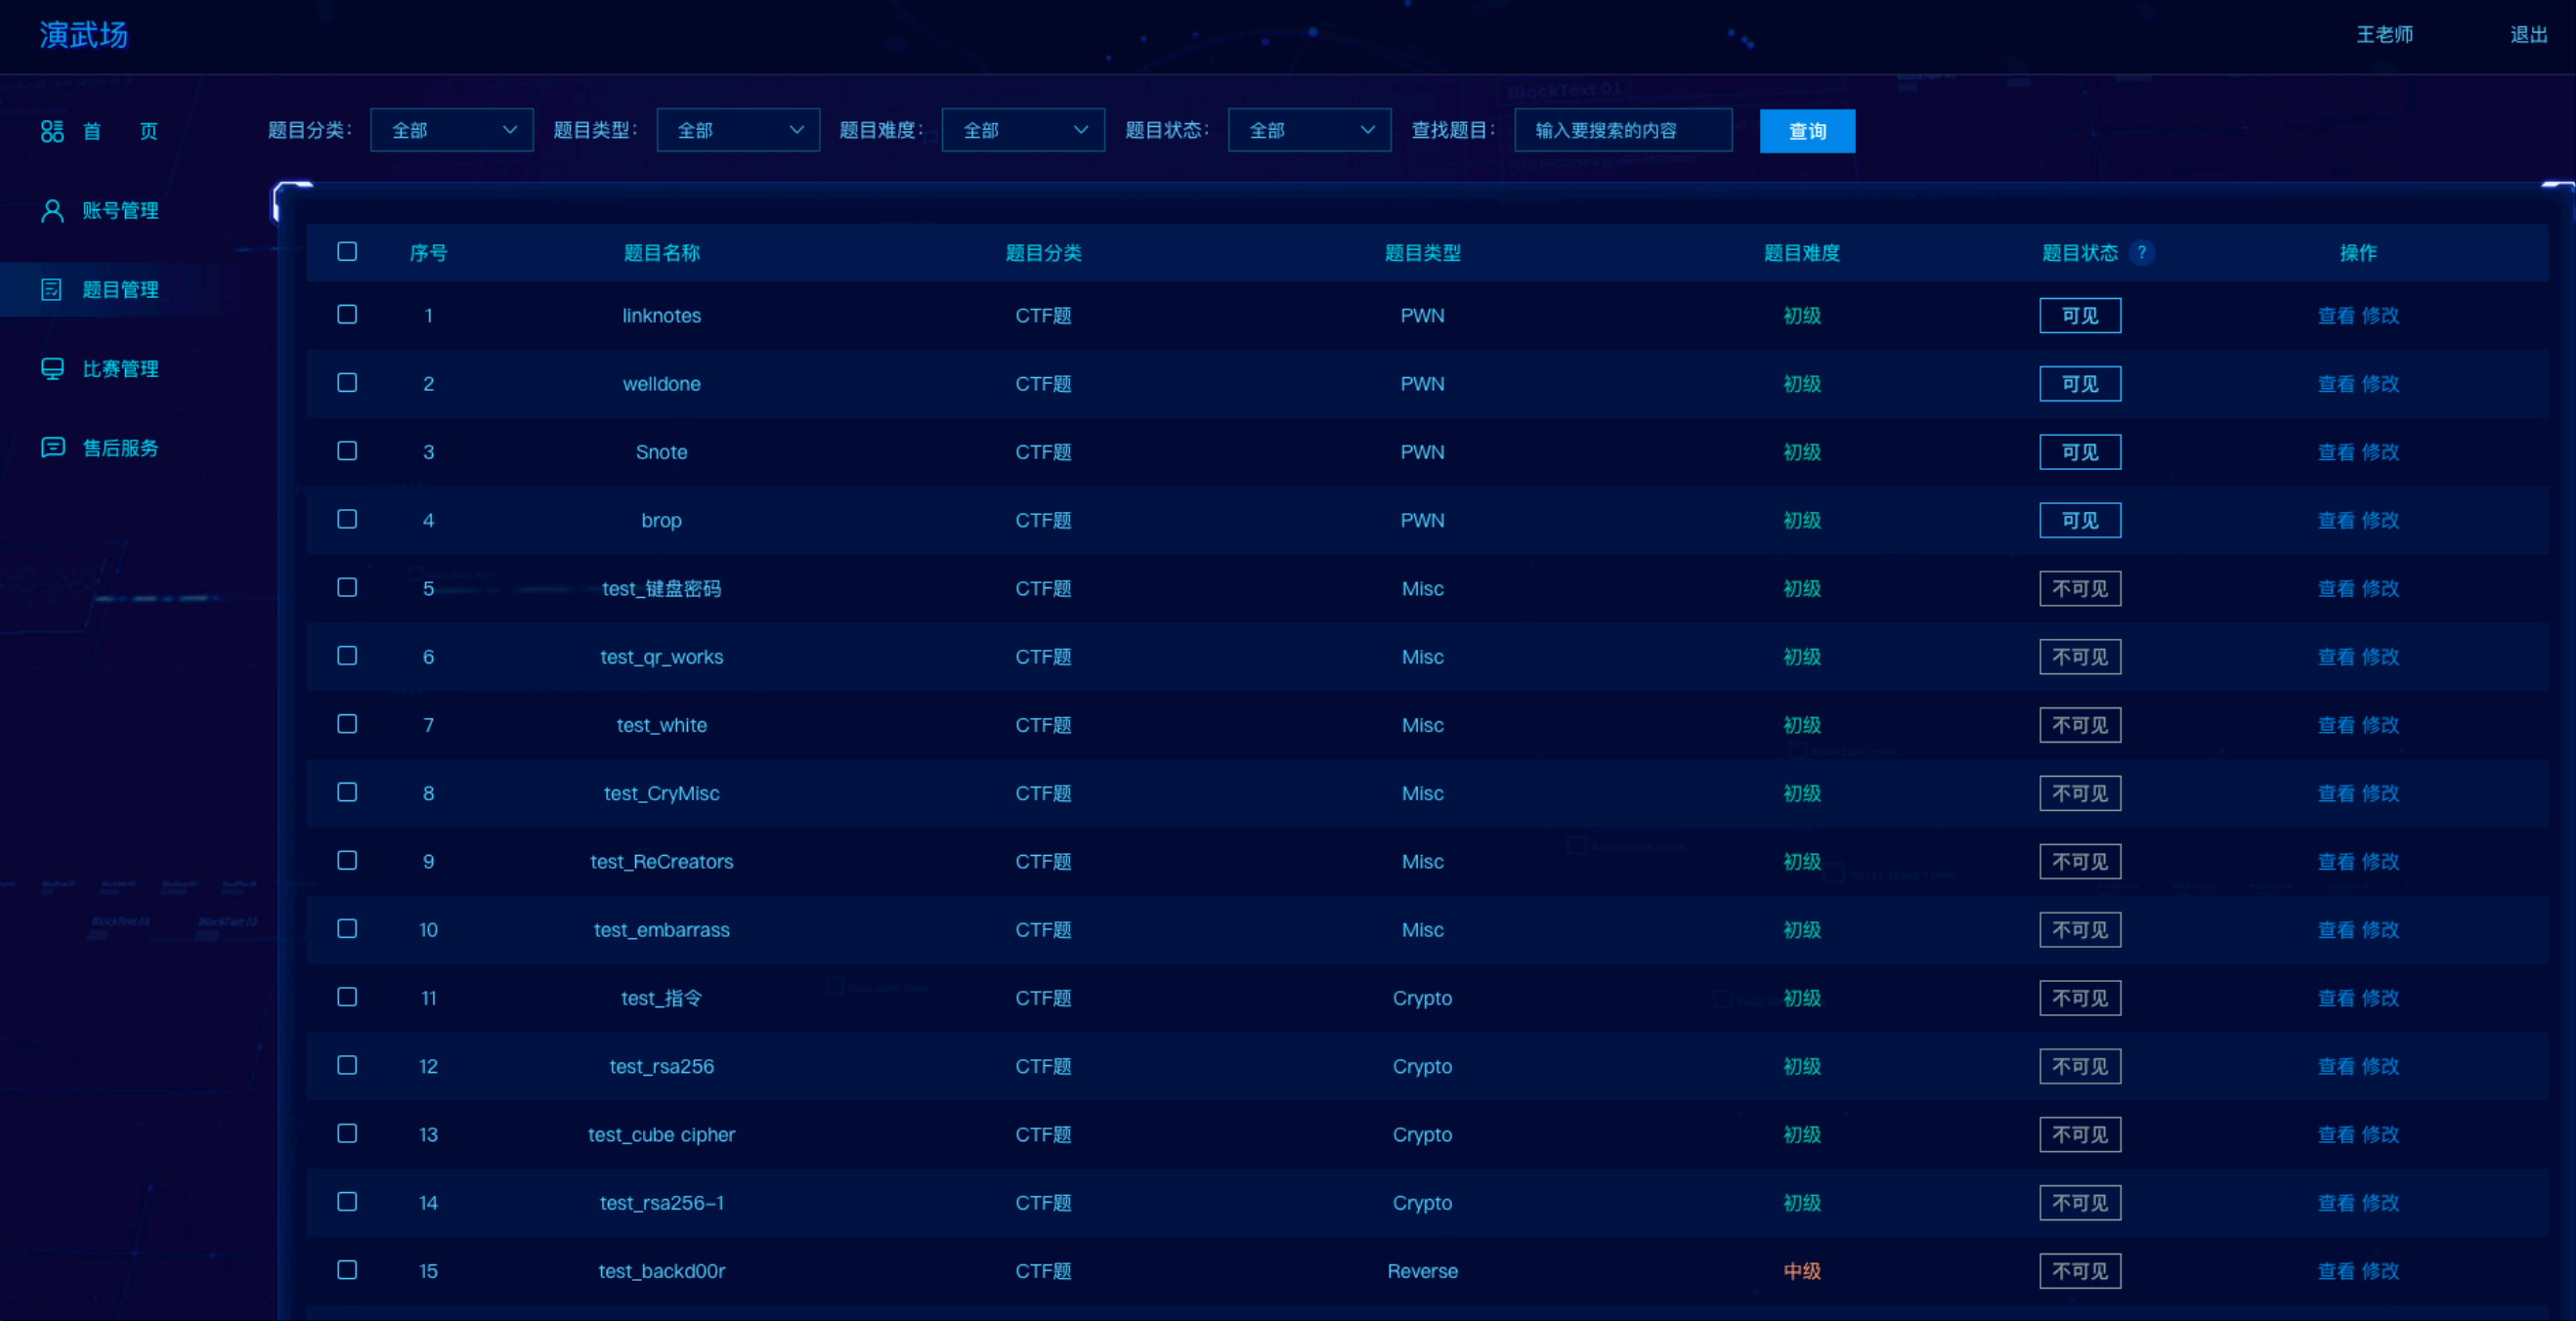Toggle the select-all checkbox in table header

click(347, 252)
